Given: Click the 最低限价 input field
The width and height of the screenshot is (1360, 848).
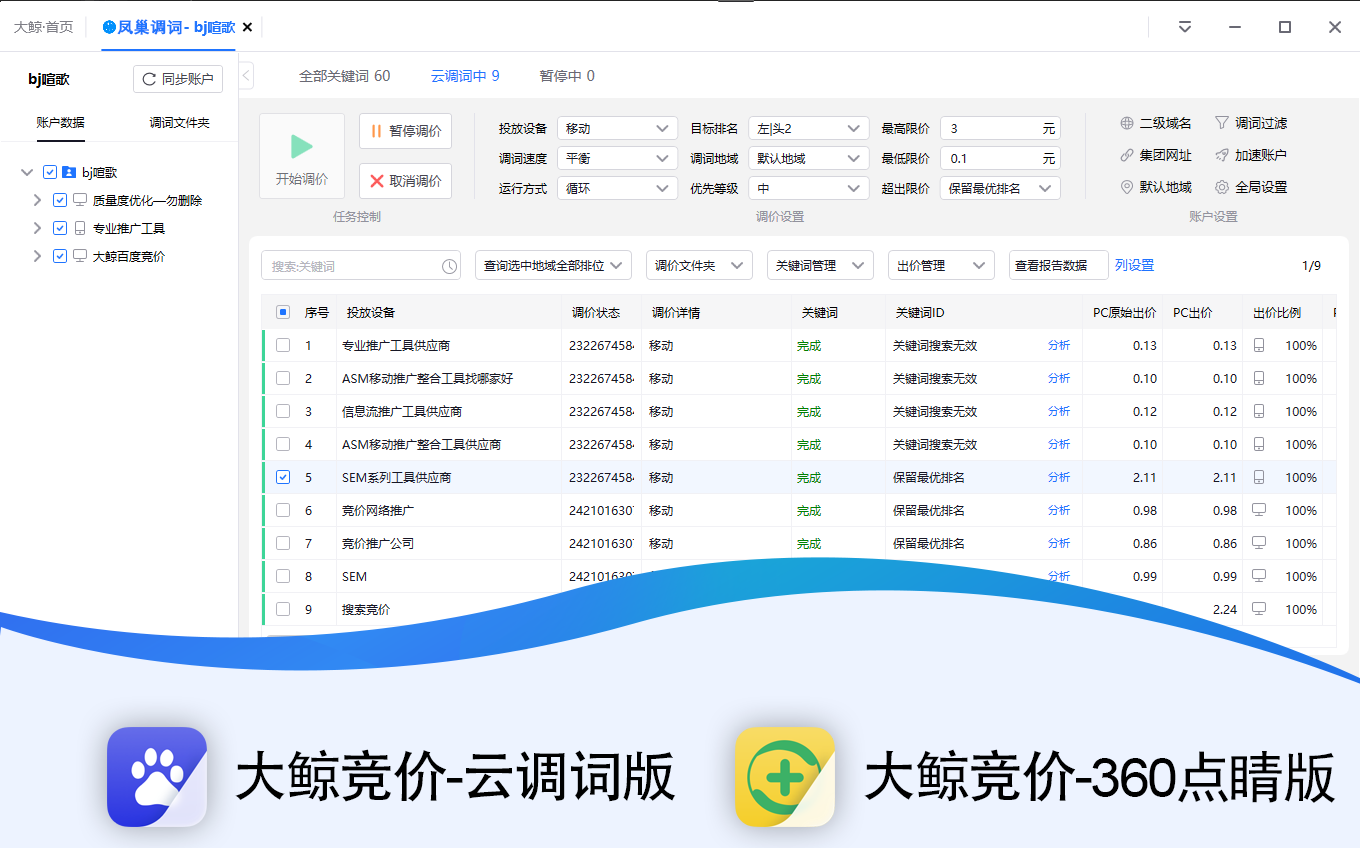Looking at the screenshot, I should point(1000,158).
